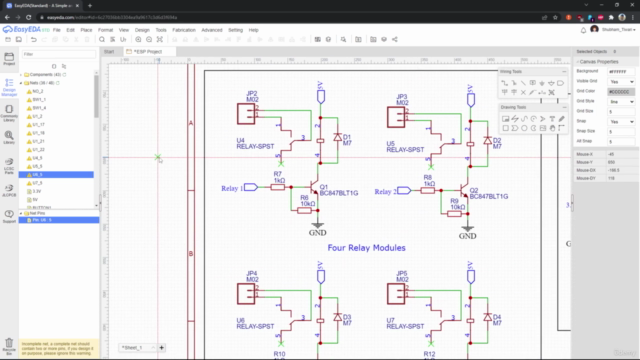Image resolution: width=640 pixels, height=360 pixels.
Task: Click the Save toolbar icon
Action: (x=18, y=40)
